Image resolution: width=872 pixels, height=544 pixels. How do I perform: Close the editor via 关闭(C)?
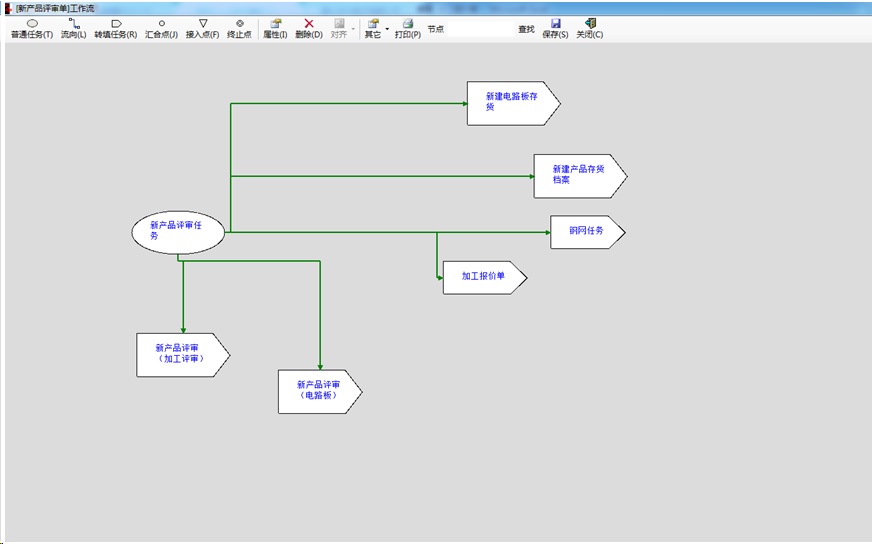590,28
